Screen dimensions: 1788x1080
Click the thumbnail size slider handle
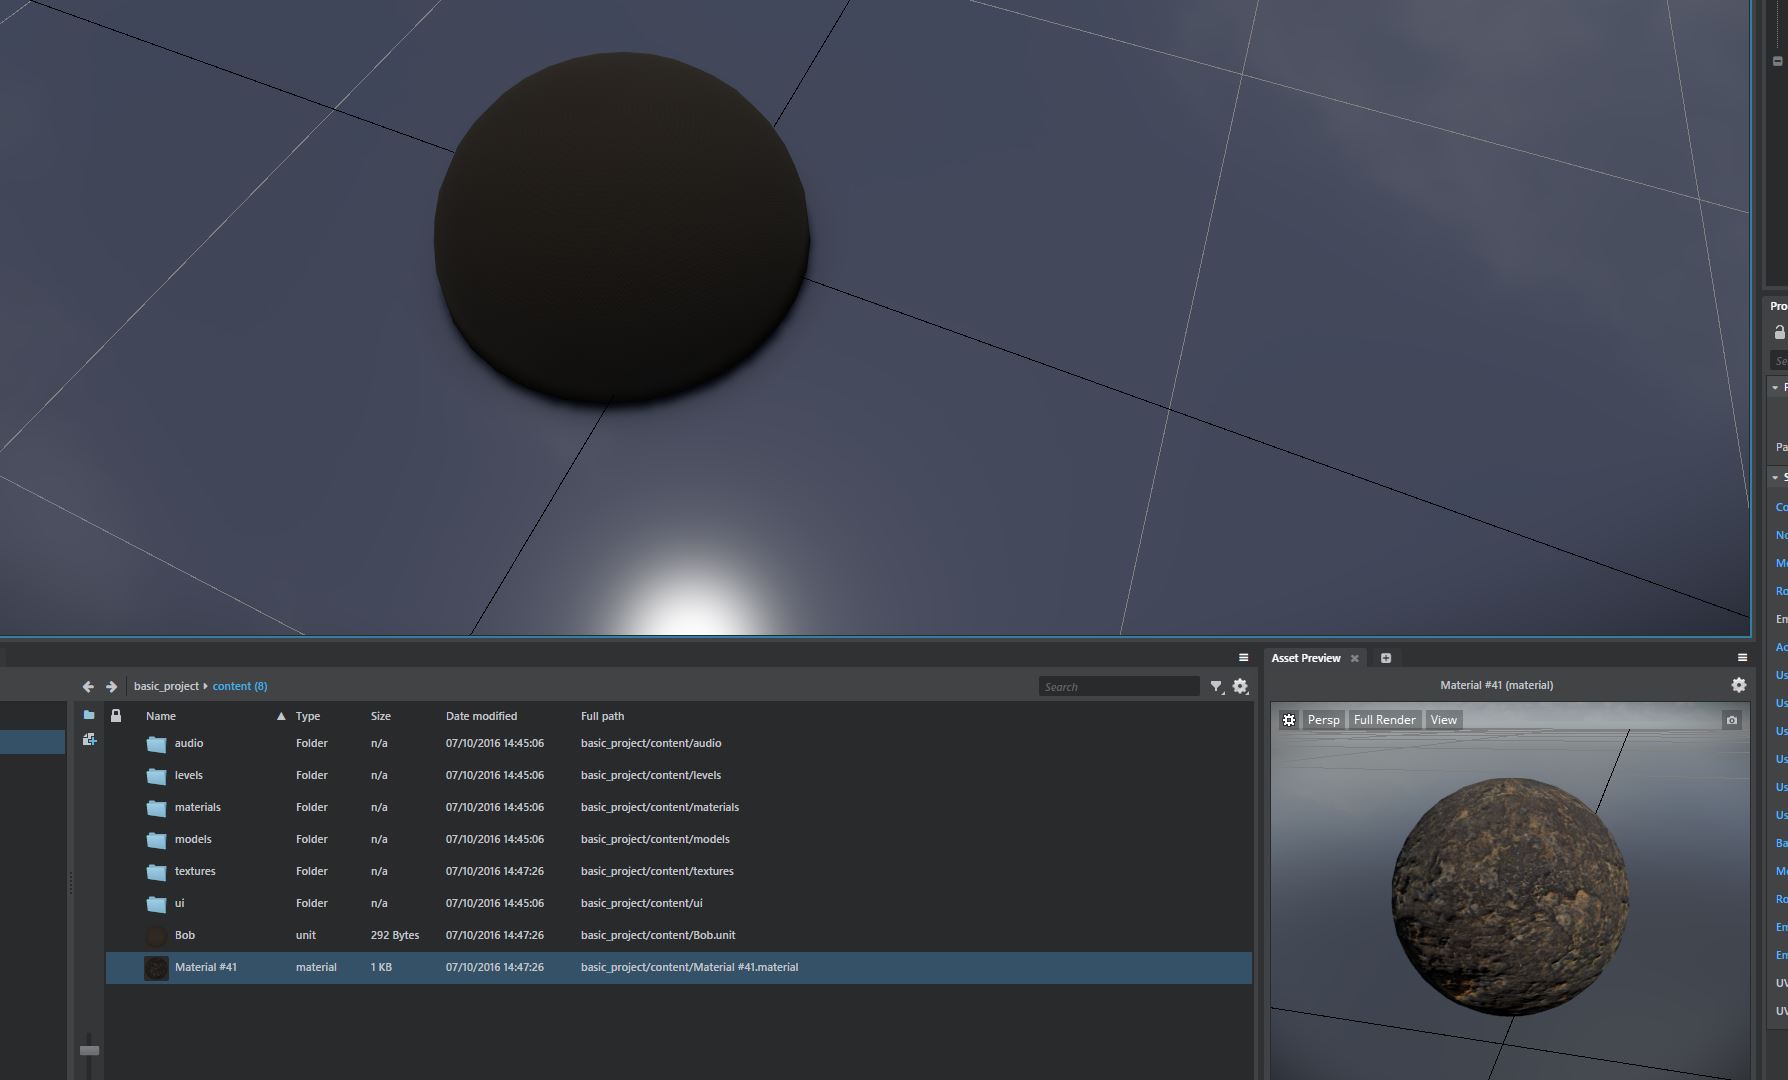[x=89, y=1050]
